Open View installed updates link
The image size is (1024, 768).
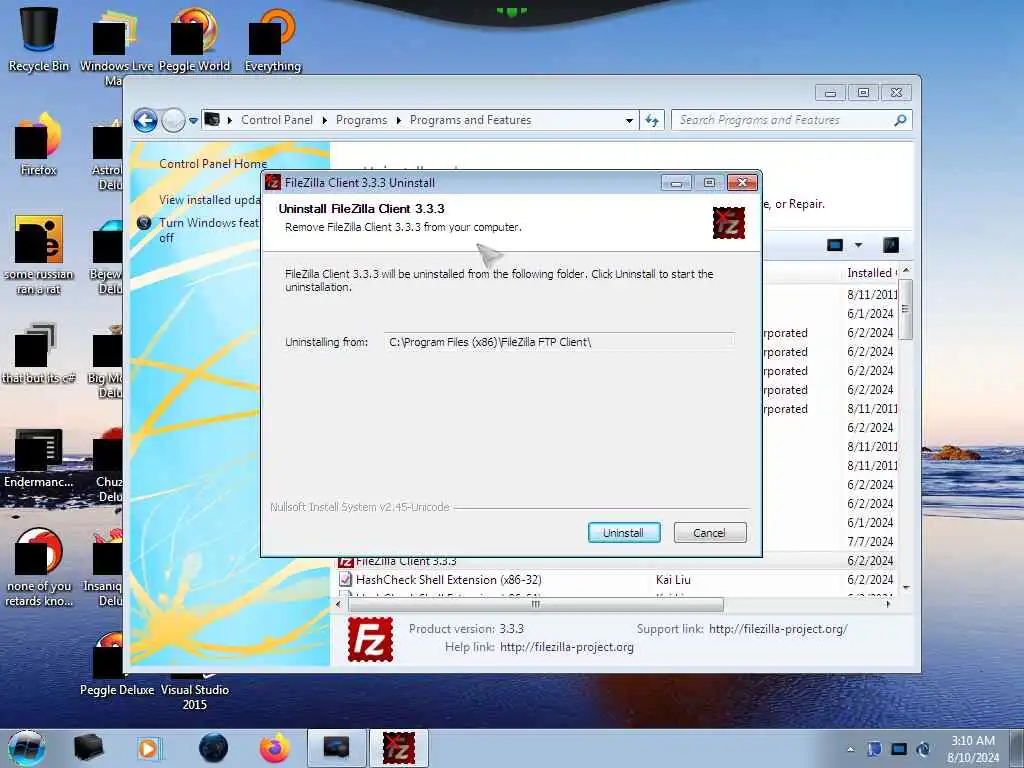coord(210,200)
